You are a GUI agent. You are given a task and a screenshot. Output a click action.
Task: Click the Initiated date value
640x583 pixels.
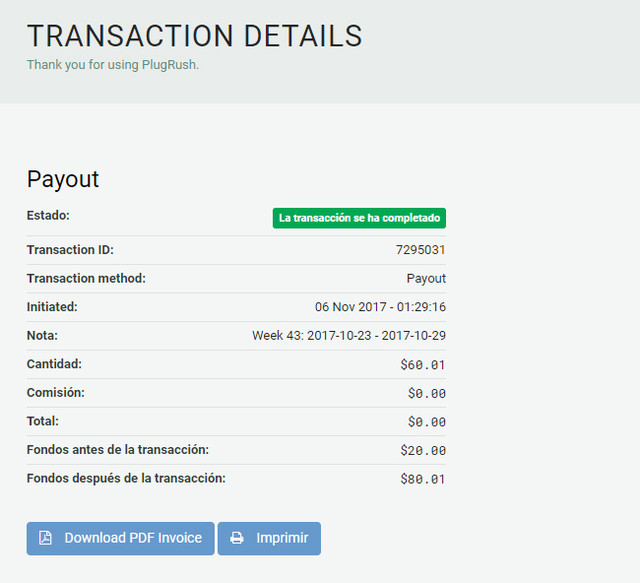pyautogui.click(x=380, y=307)
